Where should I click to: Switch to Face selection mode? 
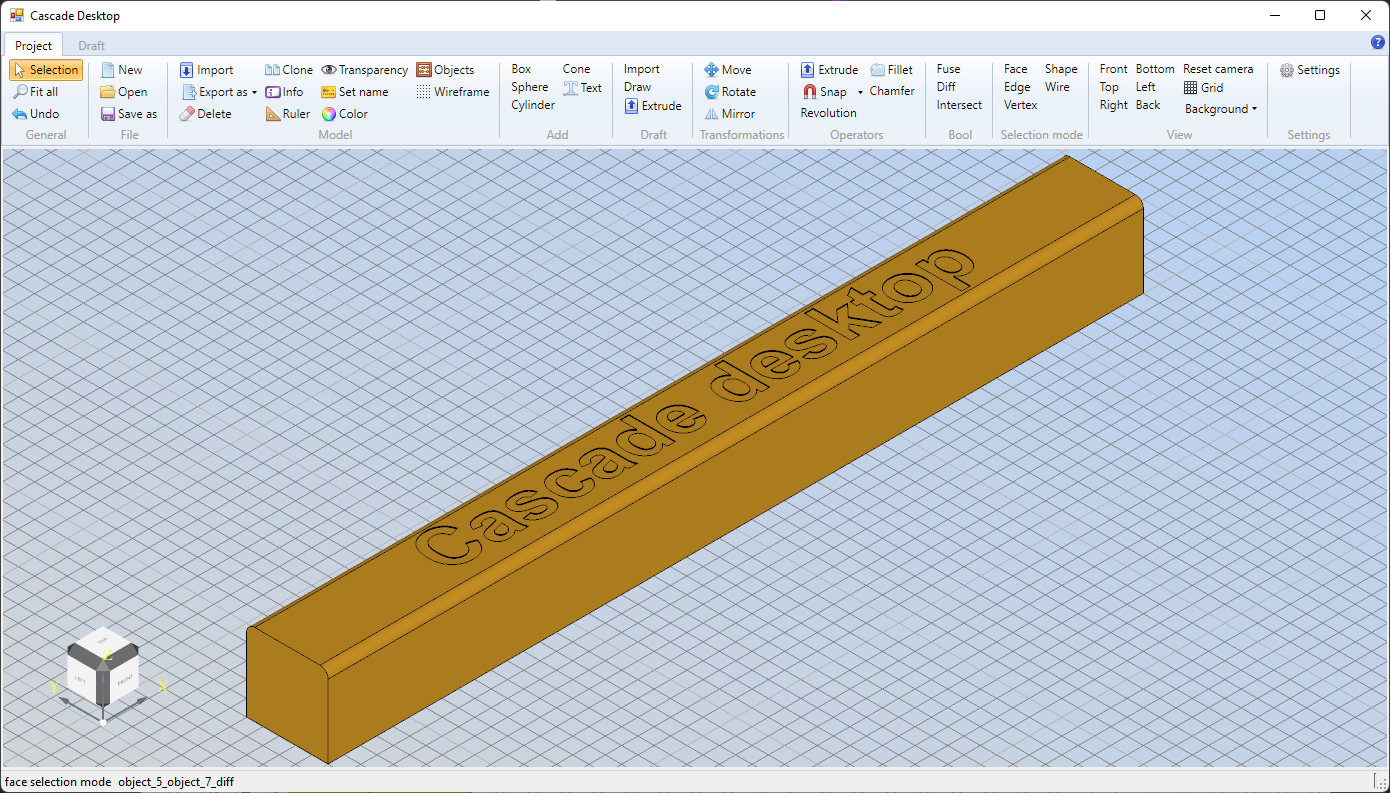coord(1016,69)
